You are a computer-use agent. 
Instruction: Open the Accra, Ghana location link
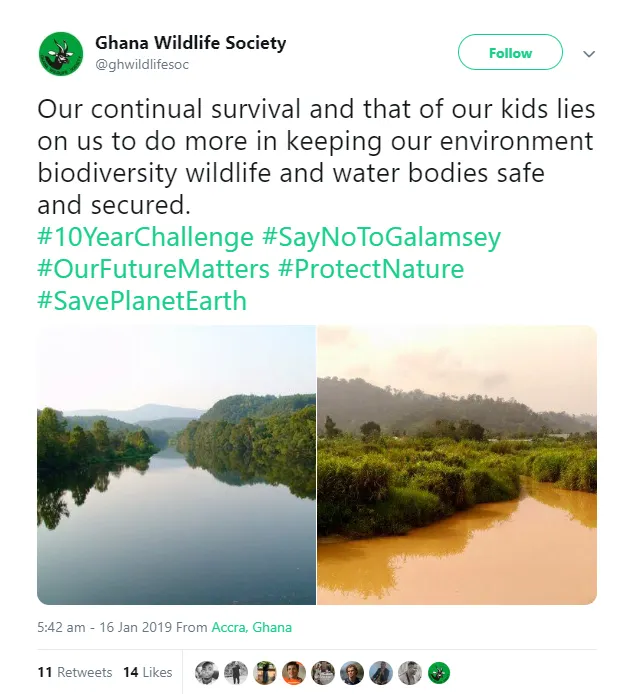tap(251, 628)
